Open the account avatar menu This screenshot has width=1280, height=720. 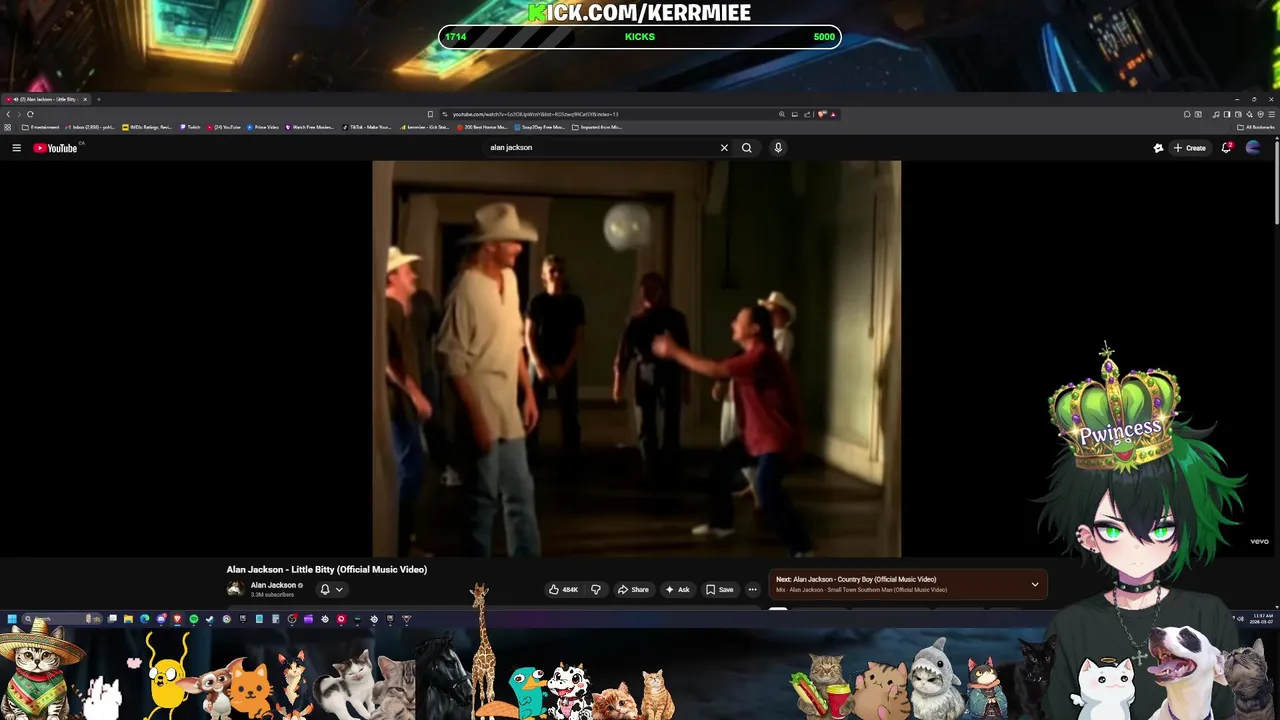[x=1253, y=148]
